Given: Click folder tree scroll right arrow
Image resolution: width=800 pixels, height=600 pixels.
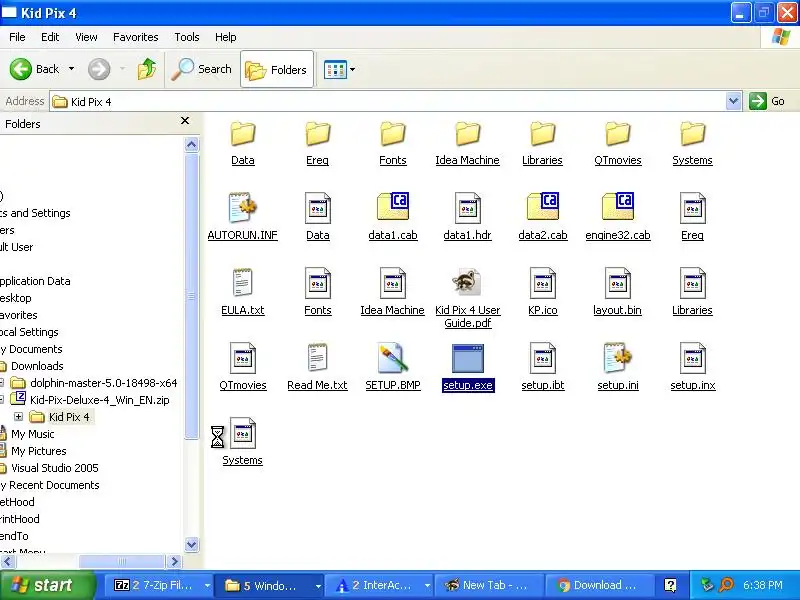Looking at the screenshot, I should point(174,562).
